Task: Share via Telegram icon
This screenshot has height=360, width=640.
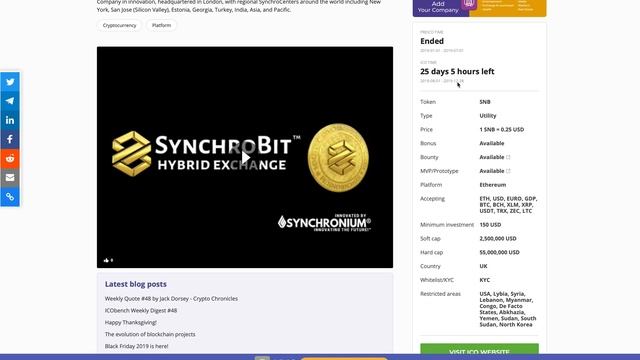Action: tap(10, 101)
